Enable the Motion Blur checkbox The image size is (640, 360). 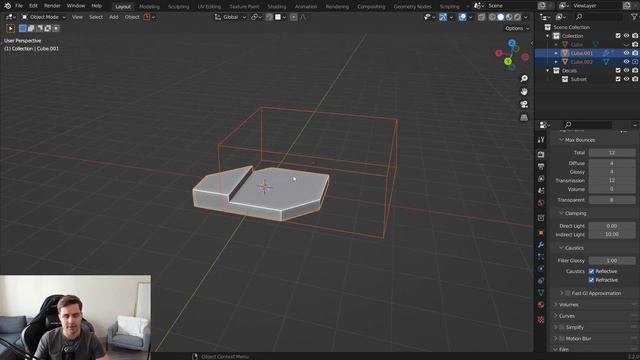562,338
